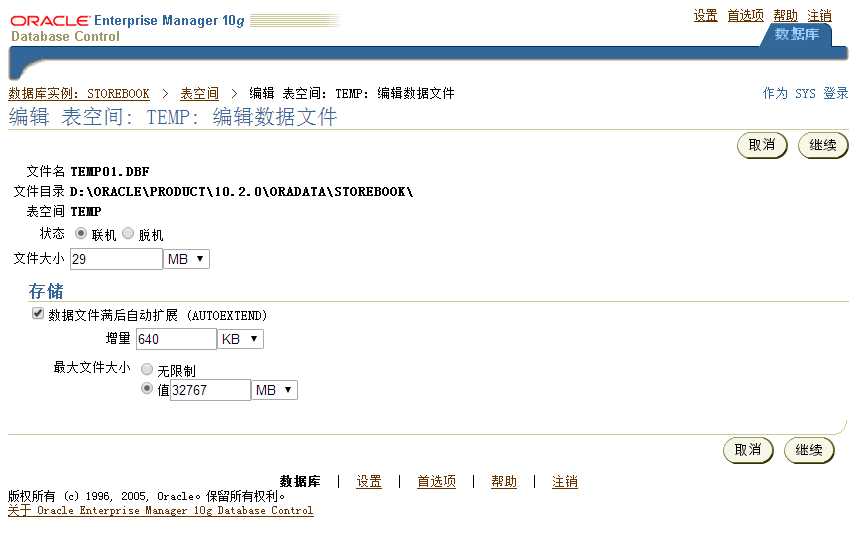Click the 增量 input field showing 640
857x540 pixels.
pyautogui.click(x=176, y=339)
